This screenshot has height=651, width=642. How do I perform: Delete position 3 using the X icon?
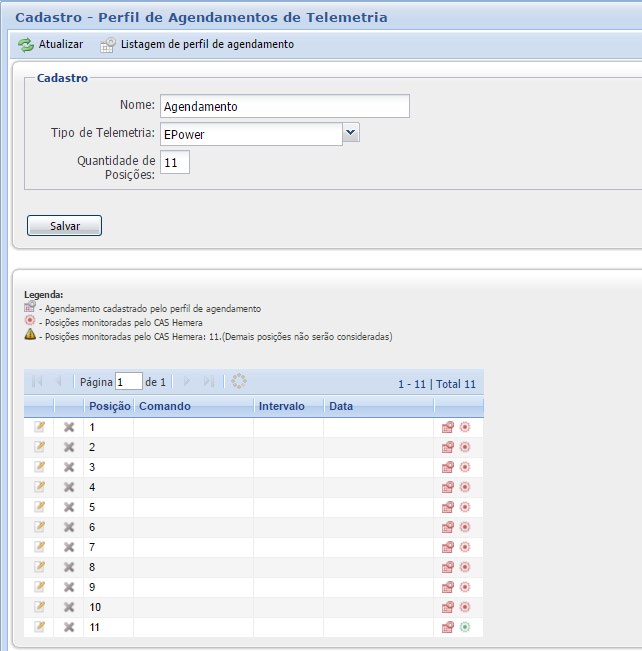[x=69, y=467]
